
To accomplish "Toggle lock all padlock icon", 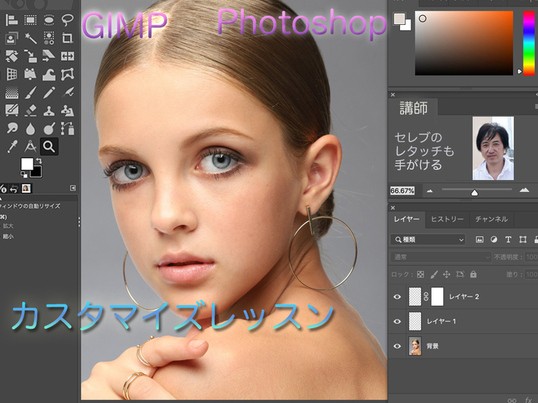I will (x=473, y=274).
